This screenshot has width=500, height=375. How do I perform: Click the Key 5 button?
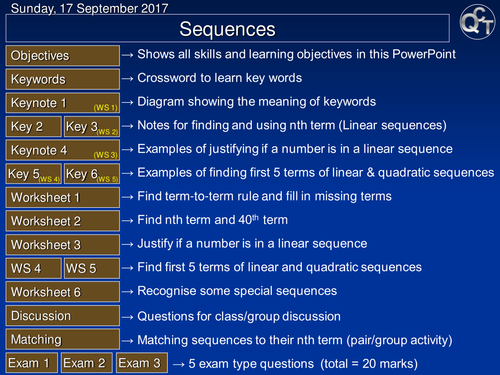[x=34, y=174]
